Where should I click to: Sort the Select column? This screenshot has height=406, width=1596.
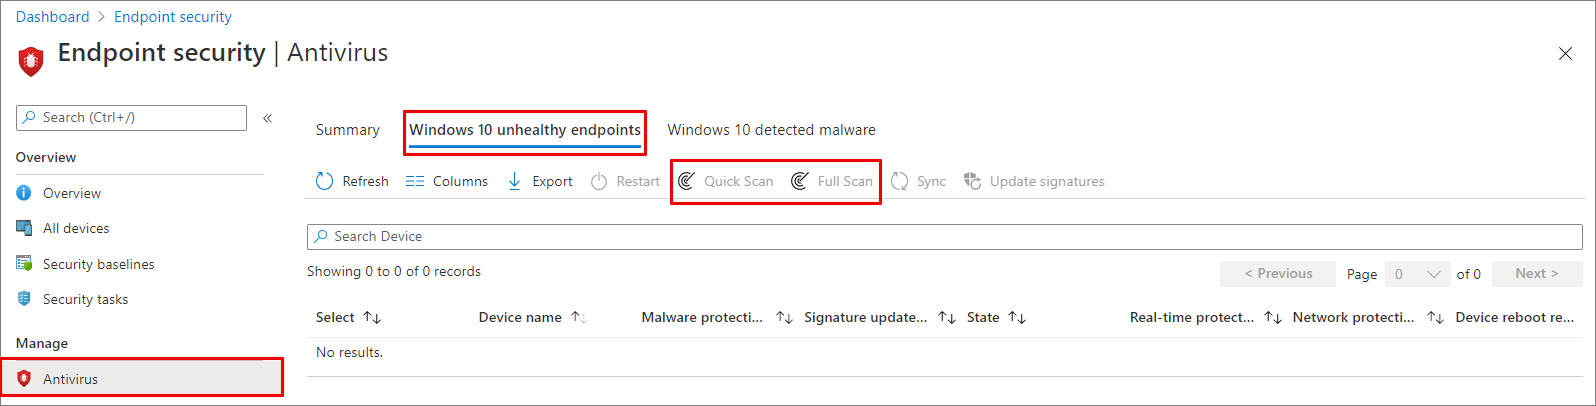[372, 317]
